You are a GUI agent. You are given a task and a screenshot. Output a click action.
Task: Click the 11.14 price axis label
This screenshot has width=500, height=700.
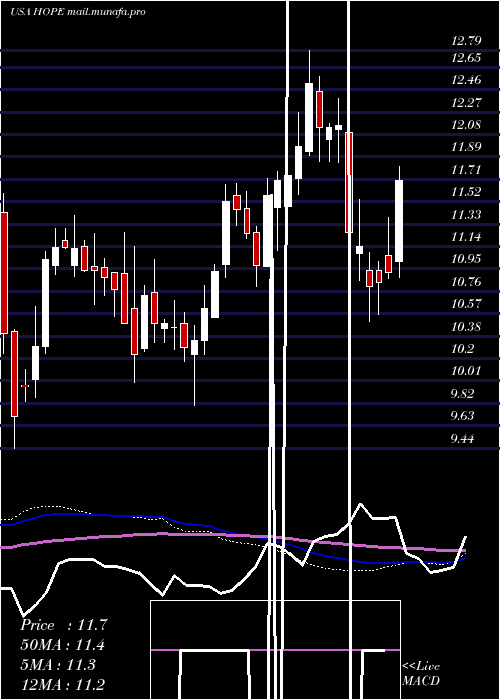(466, 237)
